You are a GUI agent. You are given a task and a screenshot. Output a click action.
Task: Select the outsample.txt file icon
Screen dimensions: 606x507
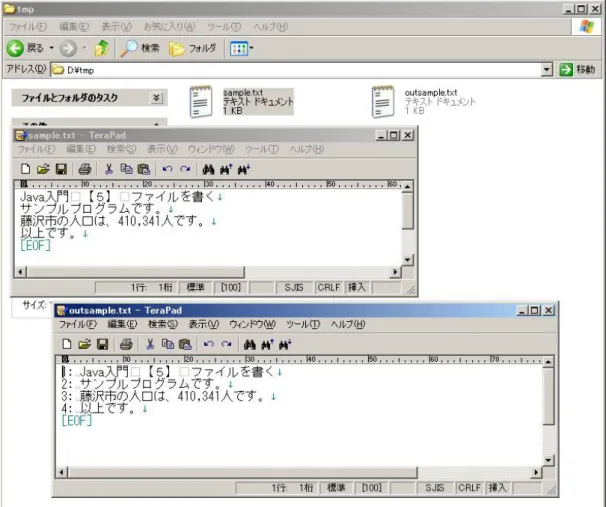tap(383, 102)
